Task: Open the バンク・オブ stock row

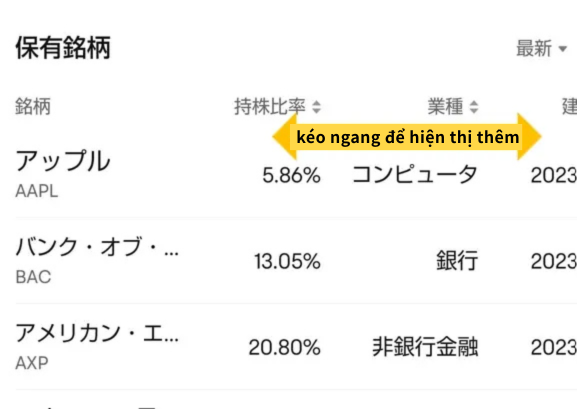Action: [296, 261]
